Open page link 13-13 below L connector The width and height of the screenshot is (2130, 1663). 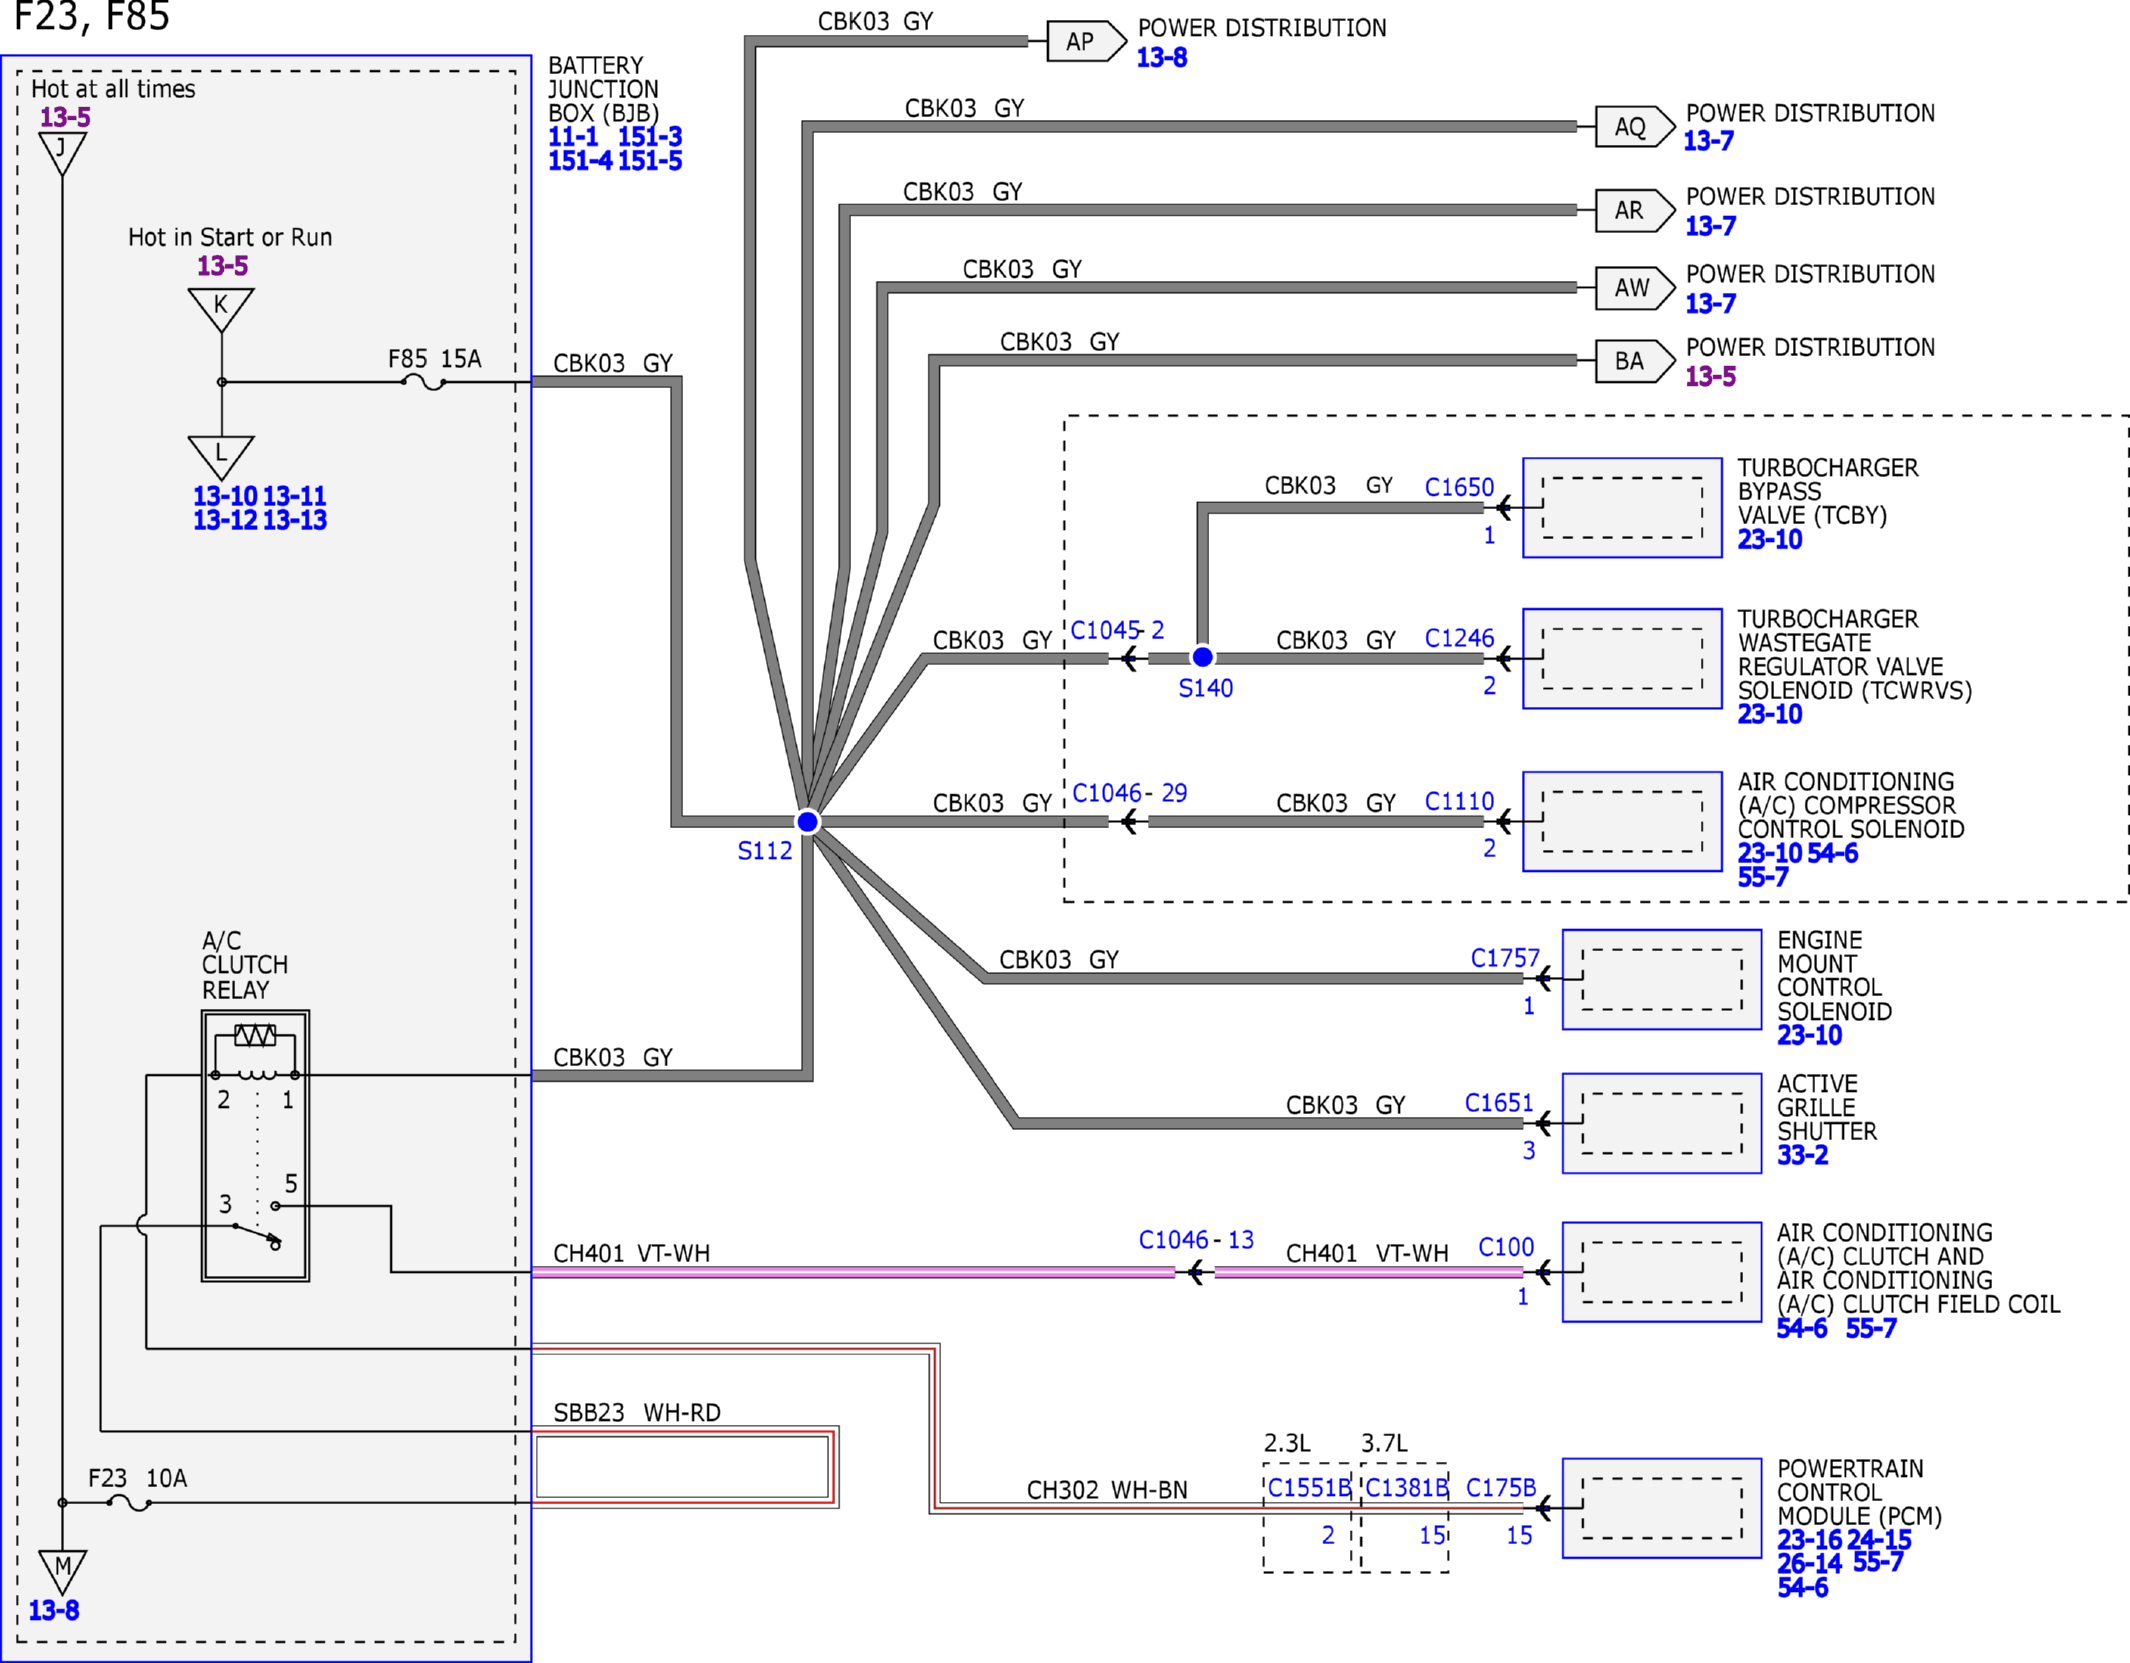click(x=295, y=520)
